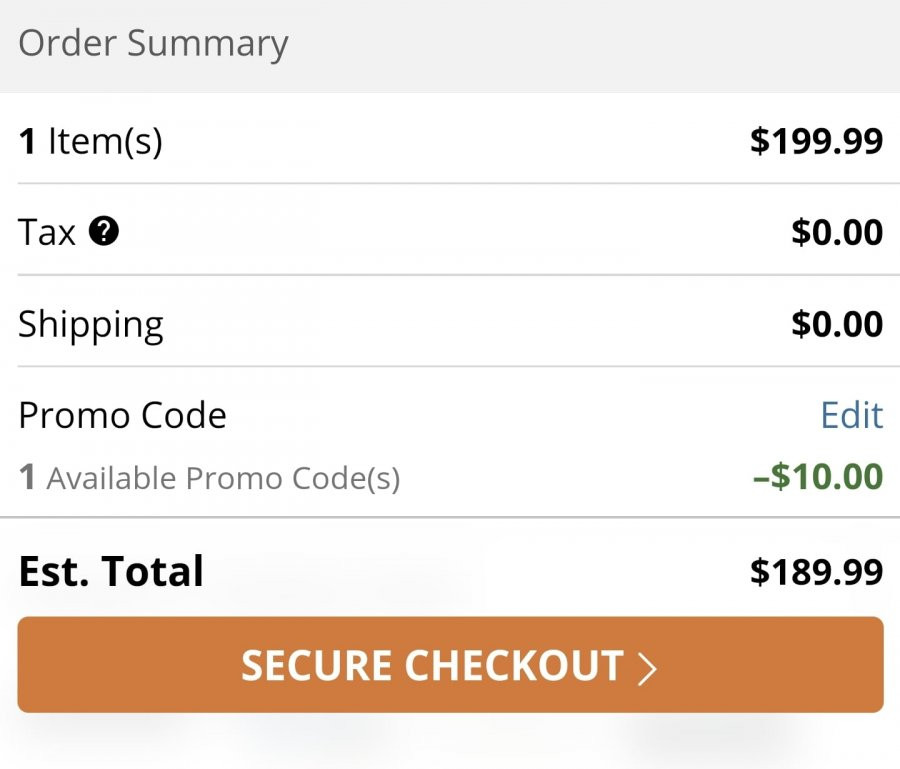Click the Tax label text
The height and width of the screenshot is (769, 900).
46,232
